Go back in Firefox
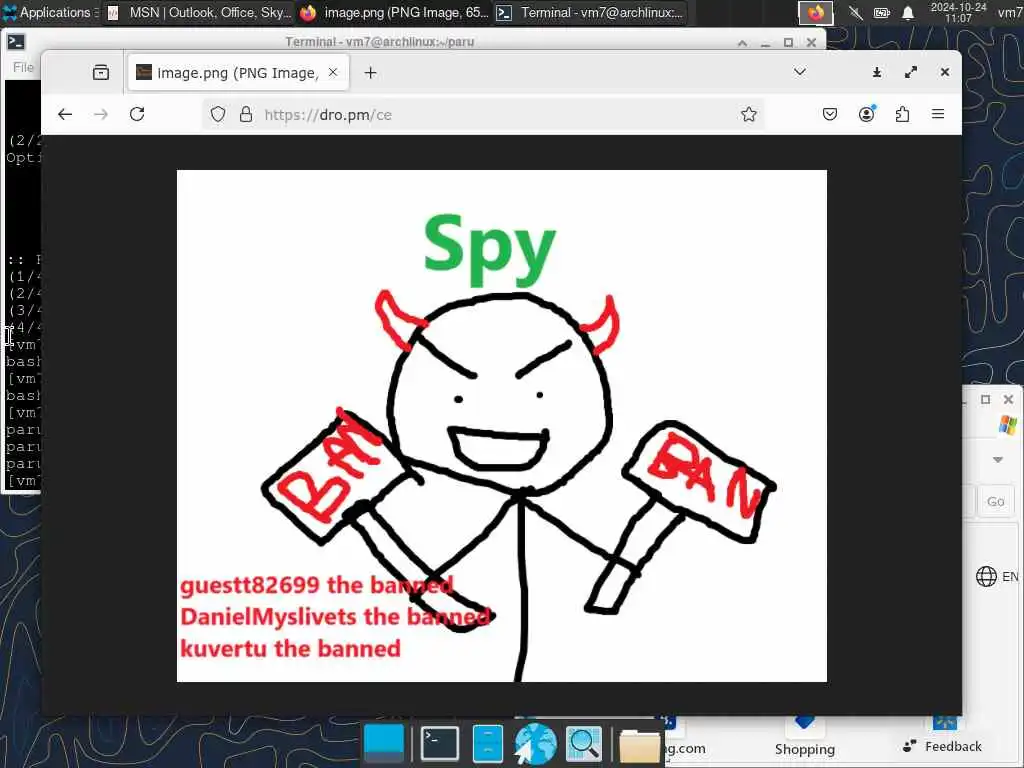1024x768 pixels. click(65, 114)
